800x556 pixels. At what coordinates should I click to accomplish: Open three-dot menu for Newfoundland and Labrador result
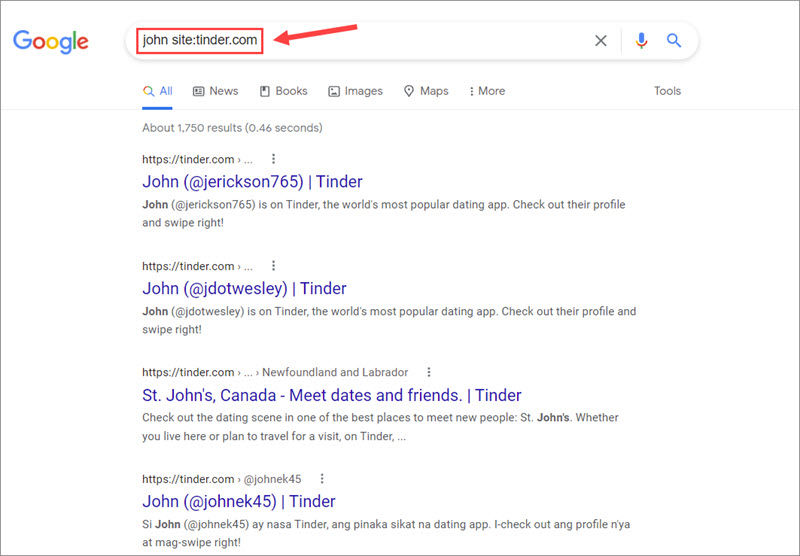pos(429,372)
